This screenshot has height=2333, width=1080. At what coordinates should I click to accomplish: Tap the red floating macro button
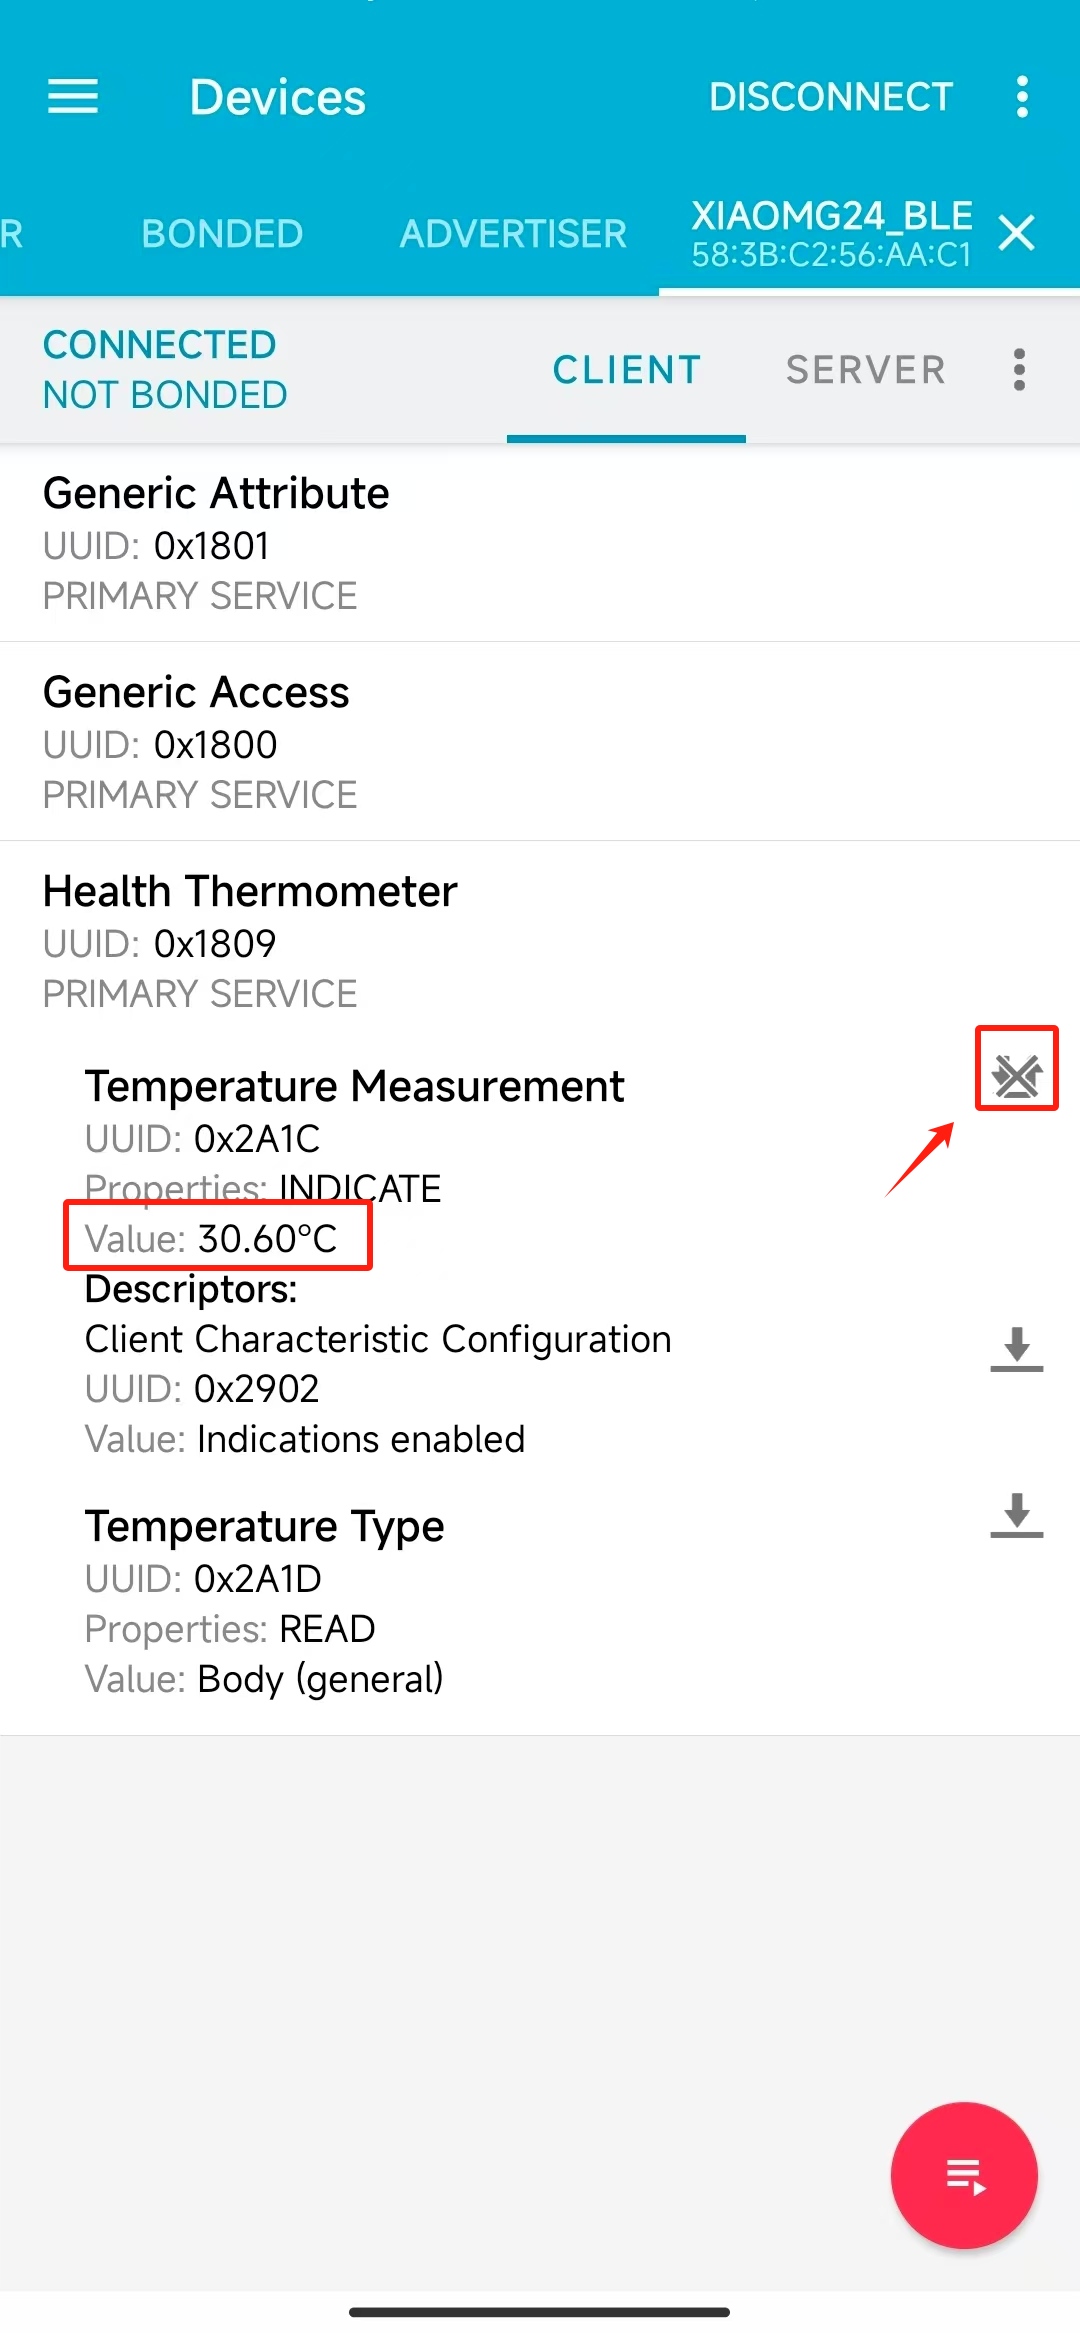pyautogui.click(x=964, y=2175)
